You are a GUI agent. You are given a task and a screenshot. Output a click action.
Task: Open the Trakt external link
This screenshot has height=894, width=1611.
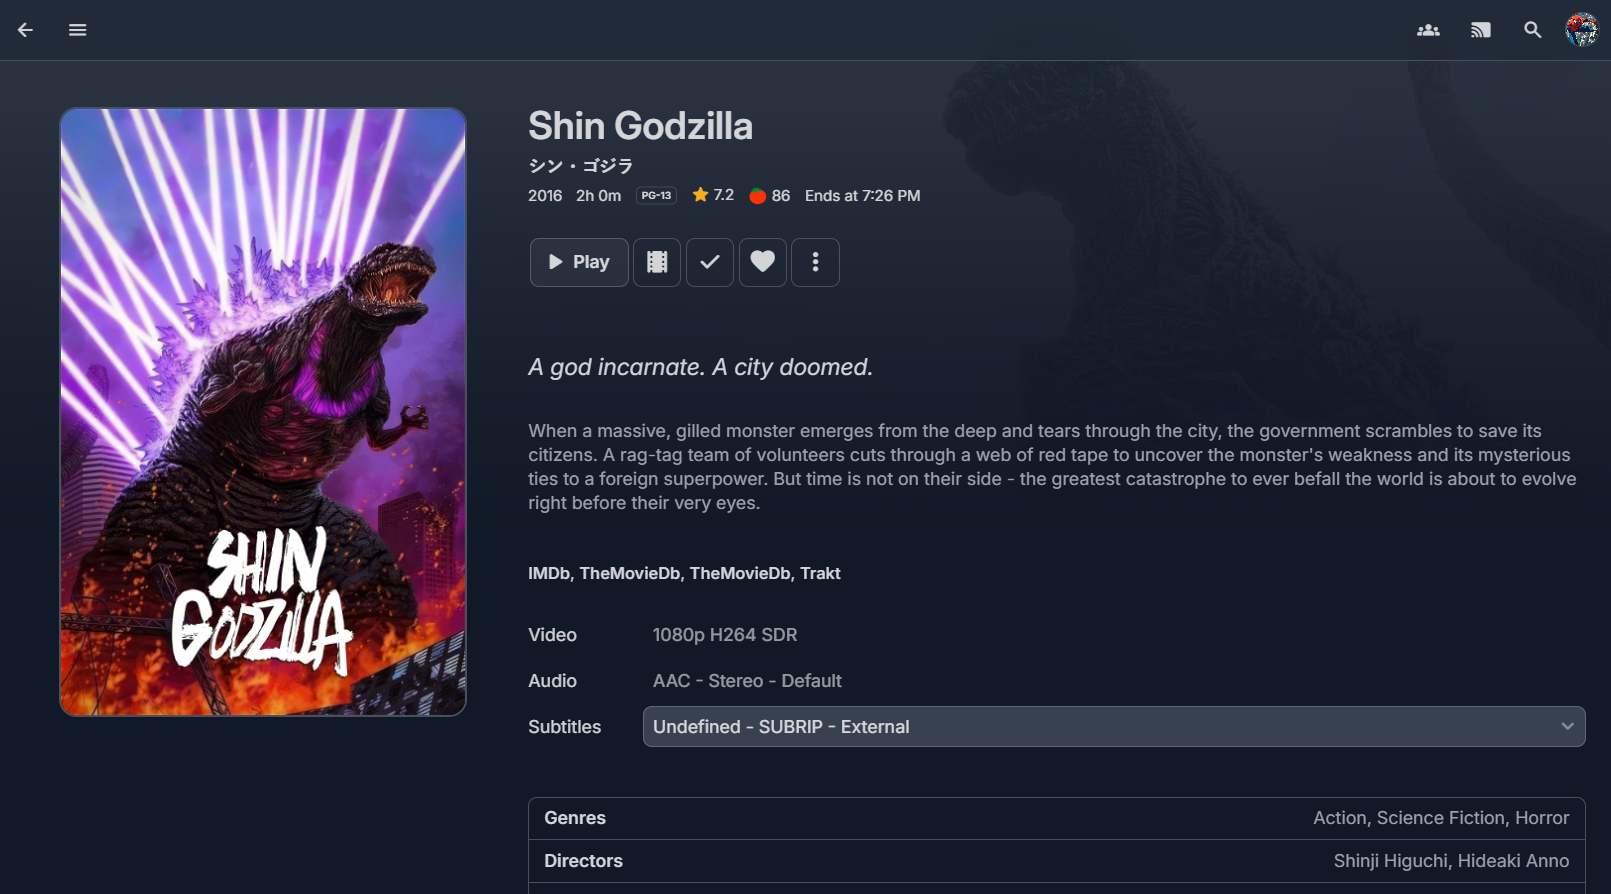[820, 573]
